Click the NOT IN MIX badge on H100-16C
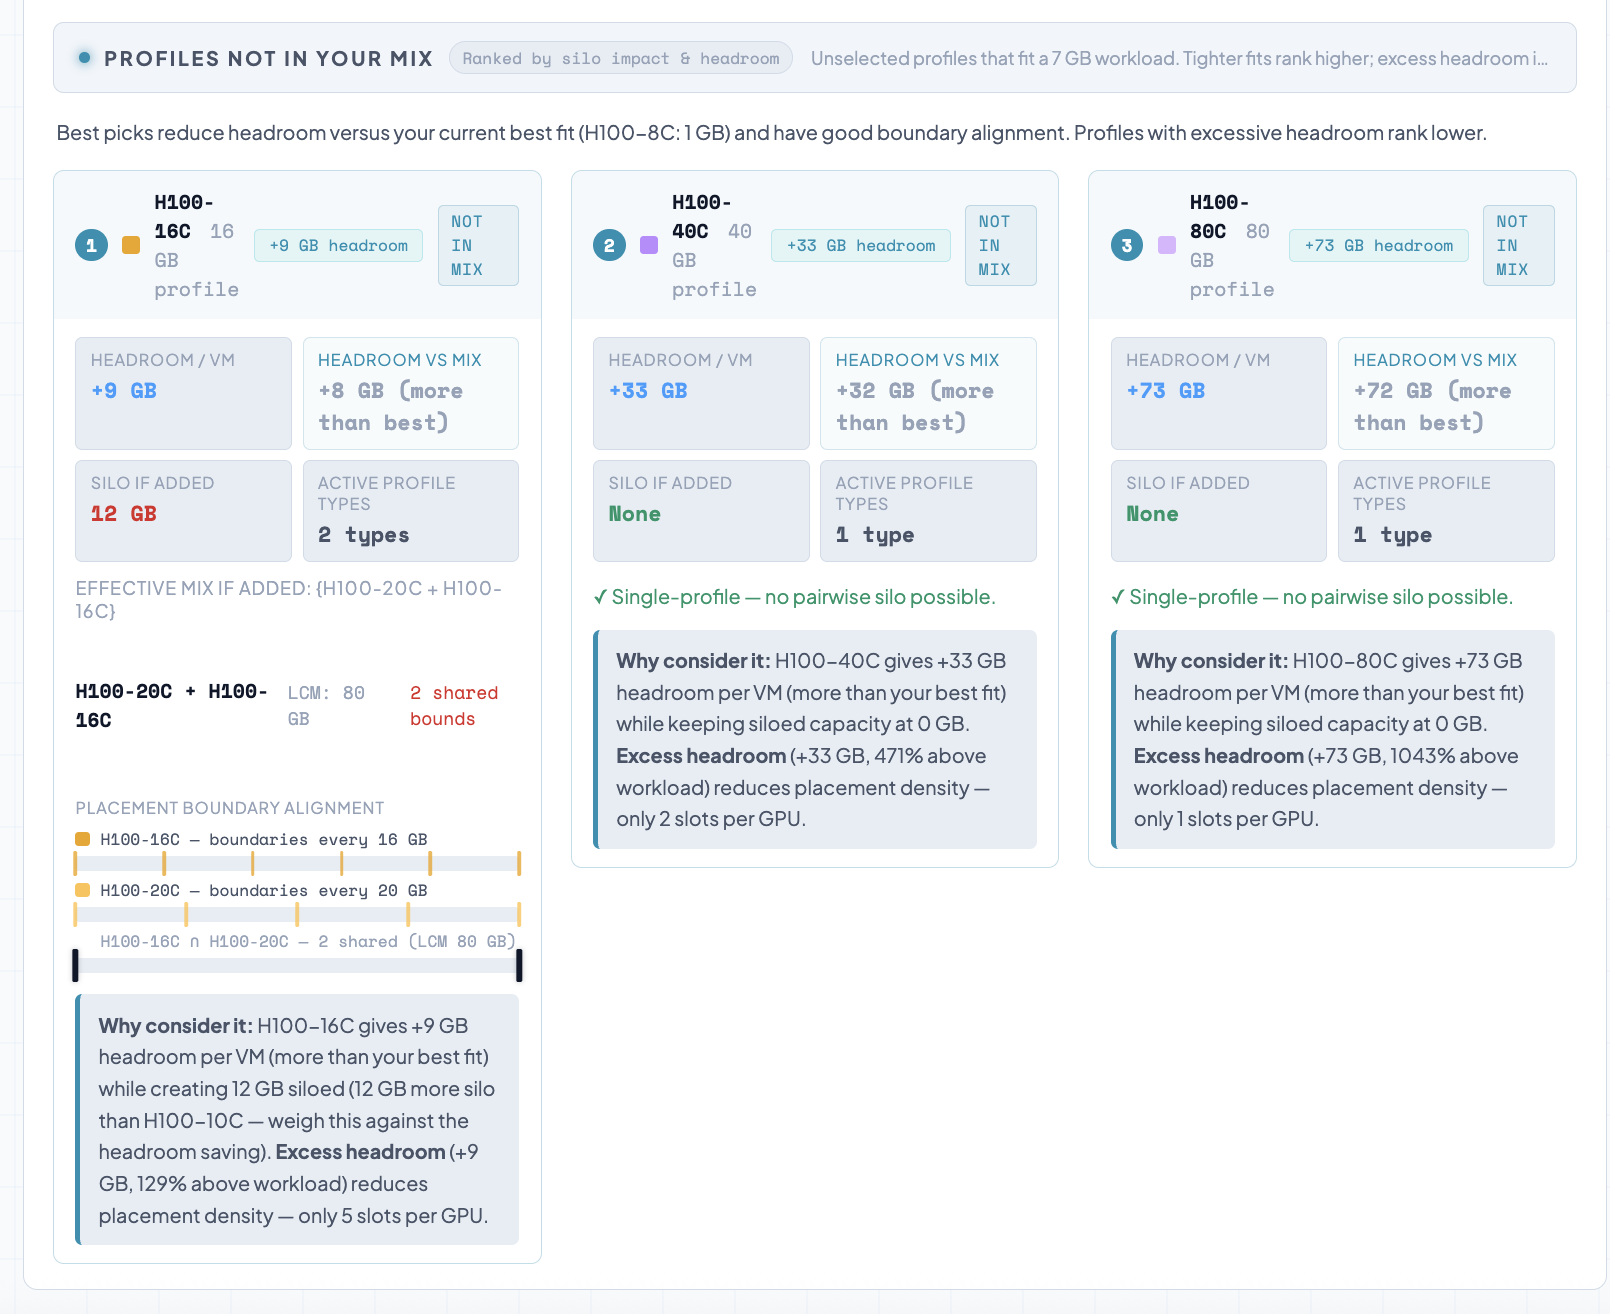The height and width of the screenshot is (1314, 1610). pos(477,245)
